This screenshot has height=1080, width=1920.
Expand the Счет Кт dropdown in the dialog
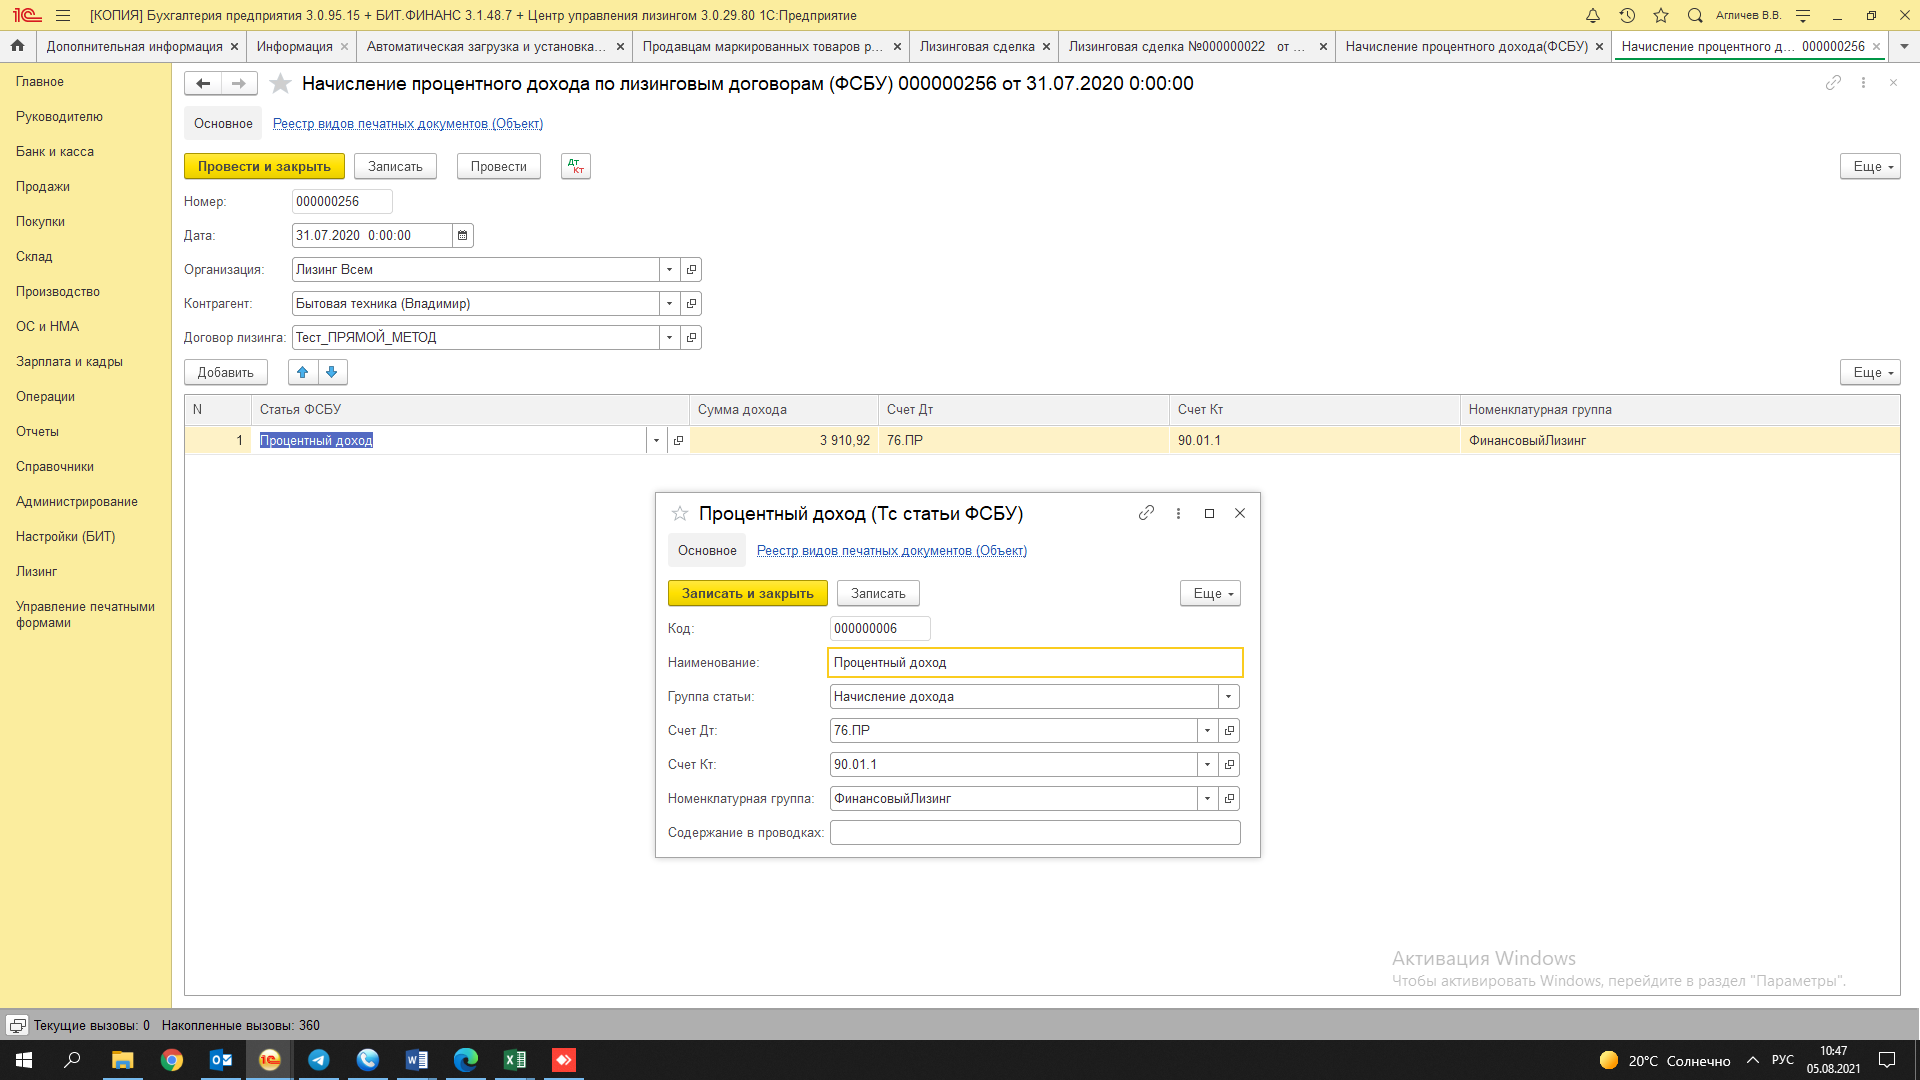(x=1207, y=765)
